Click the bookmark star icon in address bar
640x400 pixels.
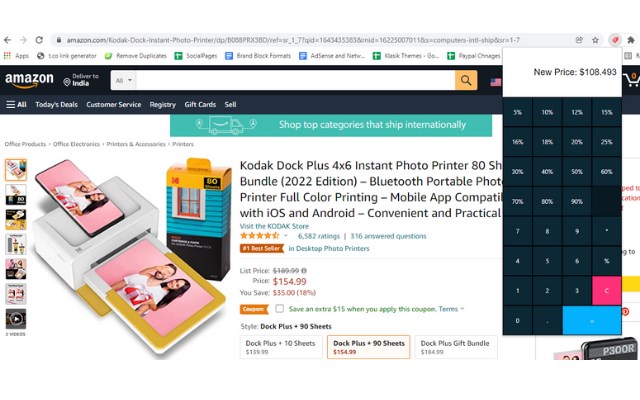(595, 40)
